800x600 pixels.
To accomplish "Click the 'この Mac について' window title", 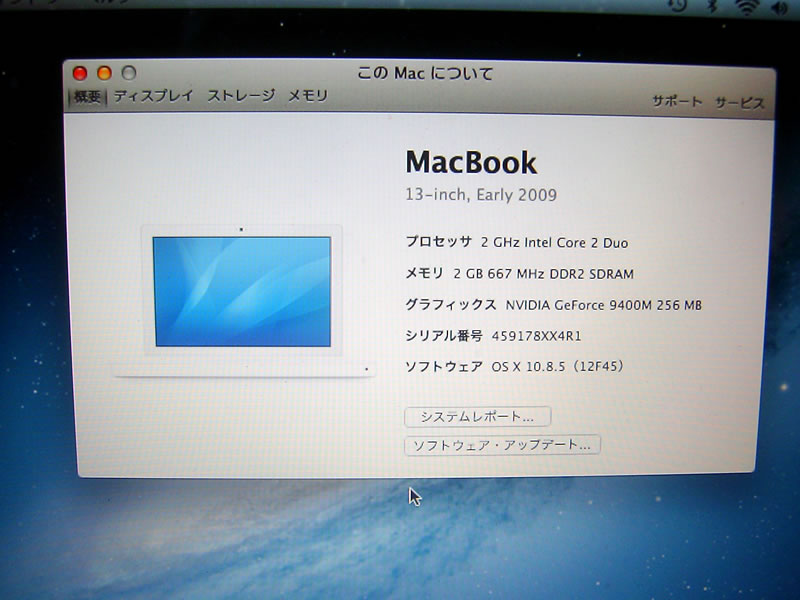I will (425, 73).
